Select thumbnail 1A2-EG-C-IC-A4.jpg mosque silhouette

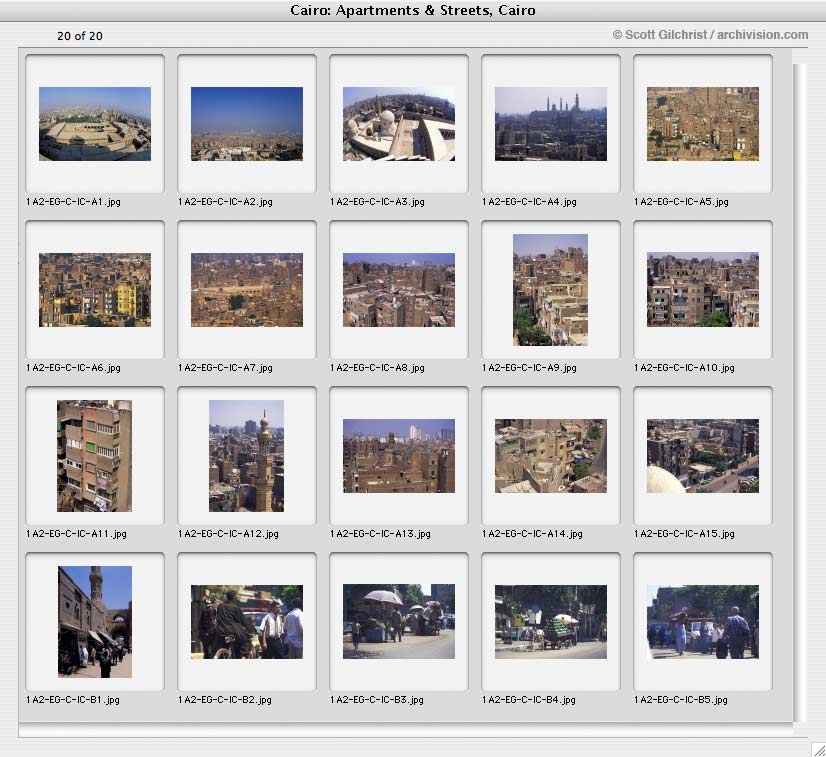tap(550, 124)
